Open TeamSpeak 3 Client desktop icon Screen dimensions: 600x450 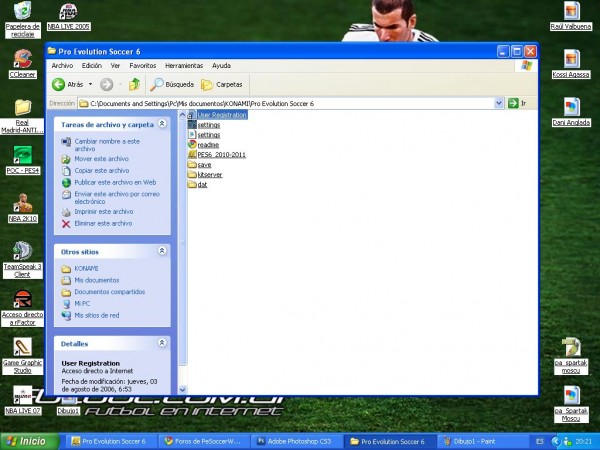point(23,260)
